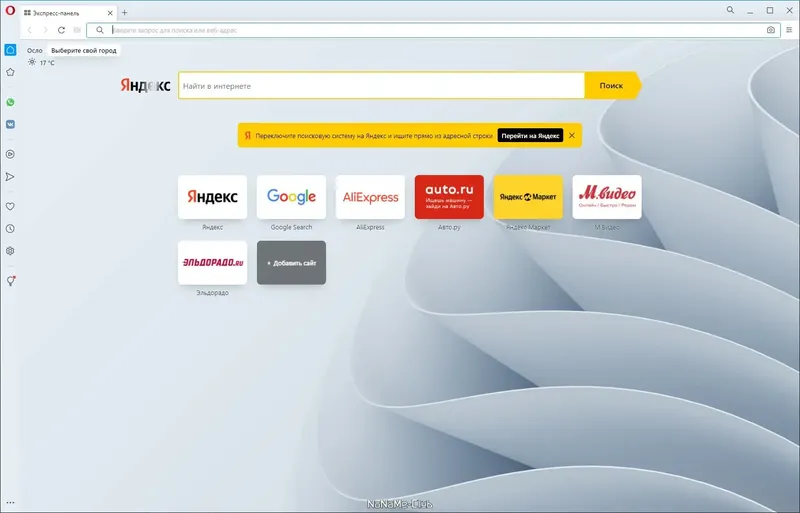The height and width of the screenshot is (513, 800).
Task: Click the Speed Dial grid toolbar icon
Action: [77, 30]
